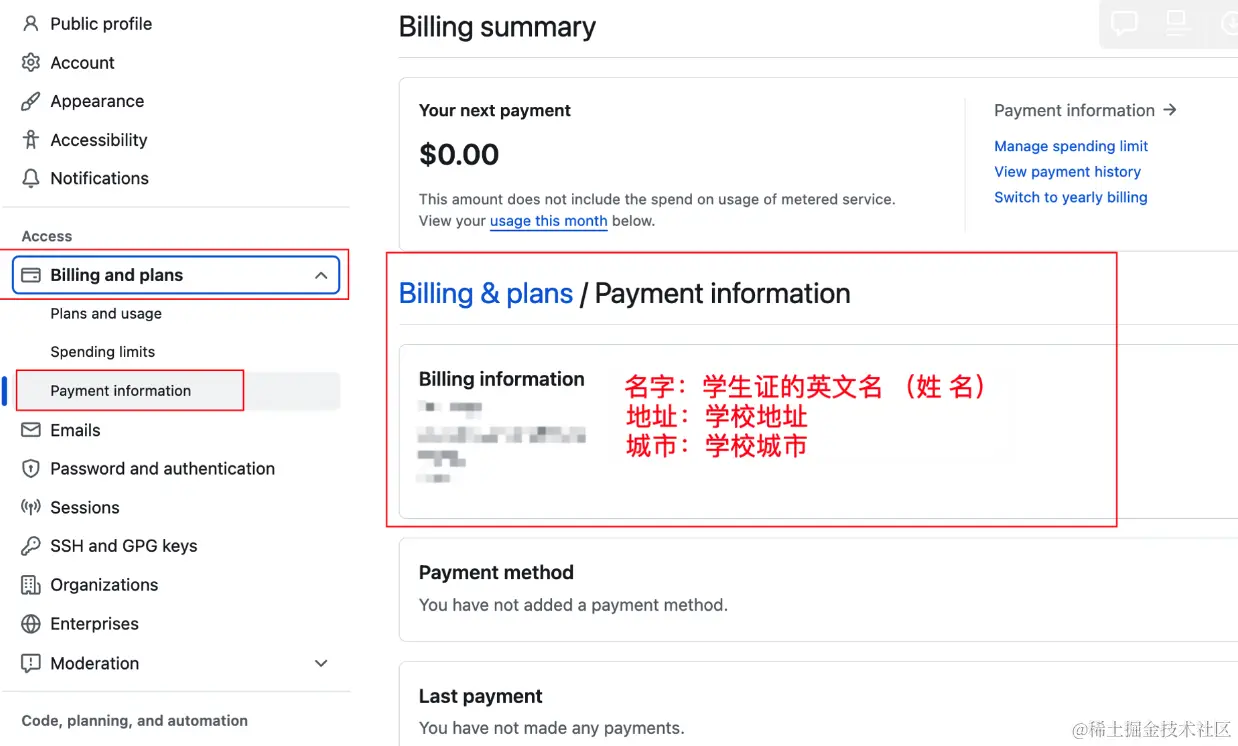Collapse the Billing and plans chevron
Image resolution: width=1238 pixels, height=746 pixels.
(x=320, y=275)
